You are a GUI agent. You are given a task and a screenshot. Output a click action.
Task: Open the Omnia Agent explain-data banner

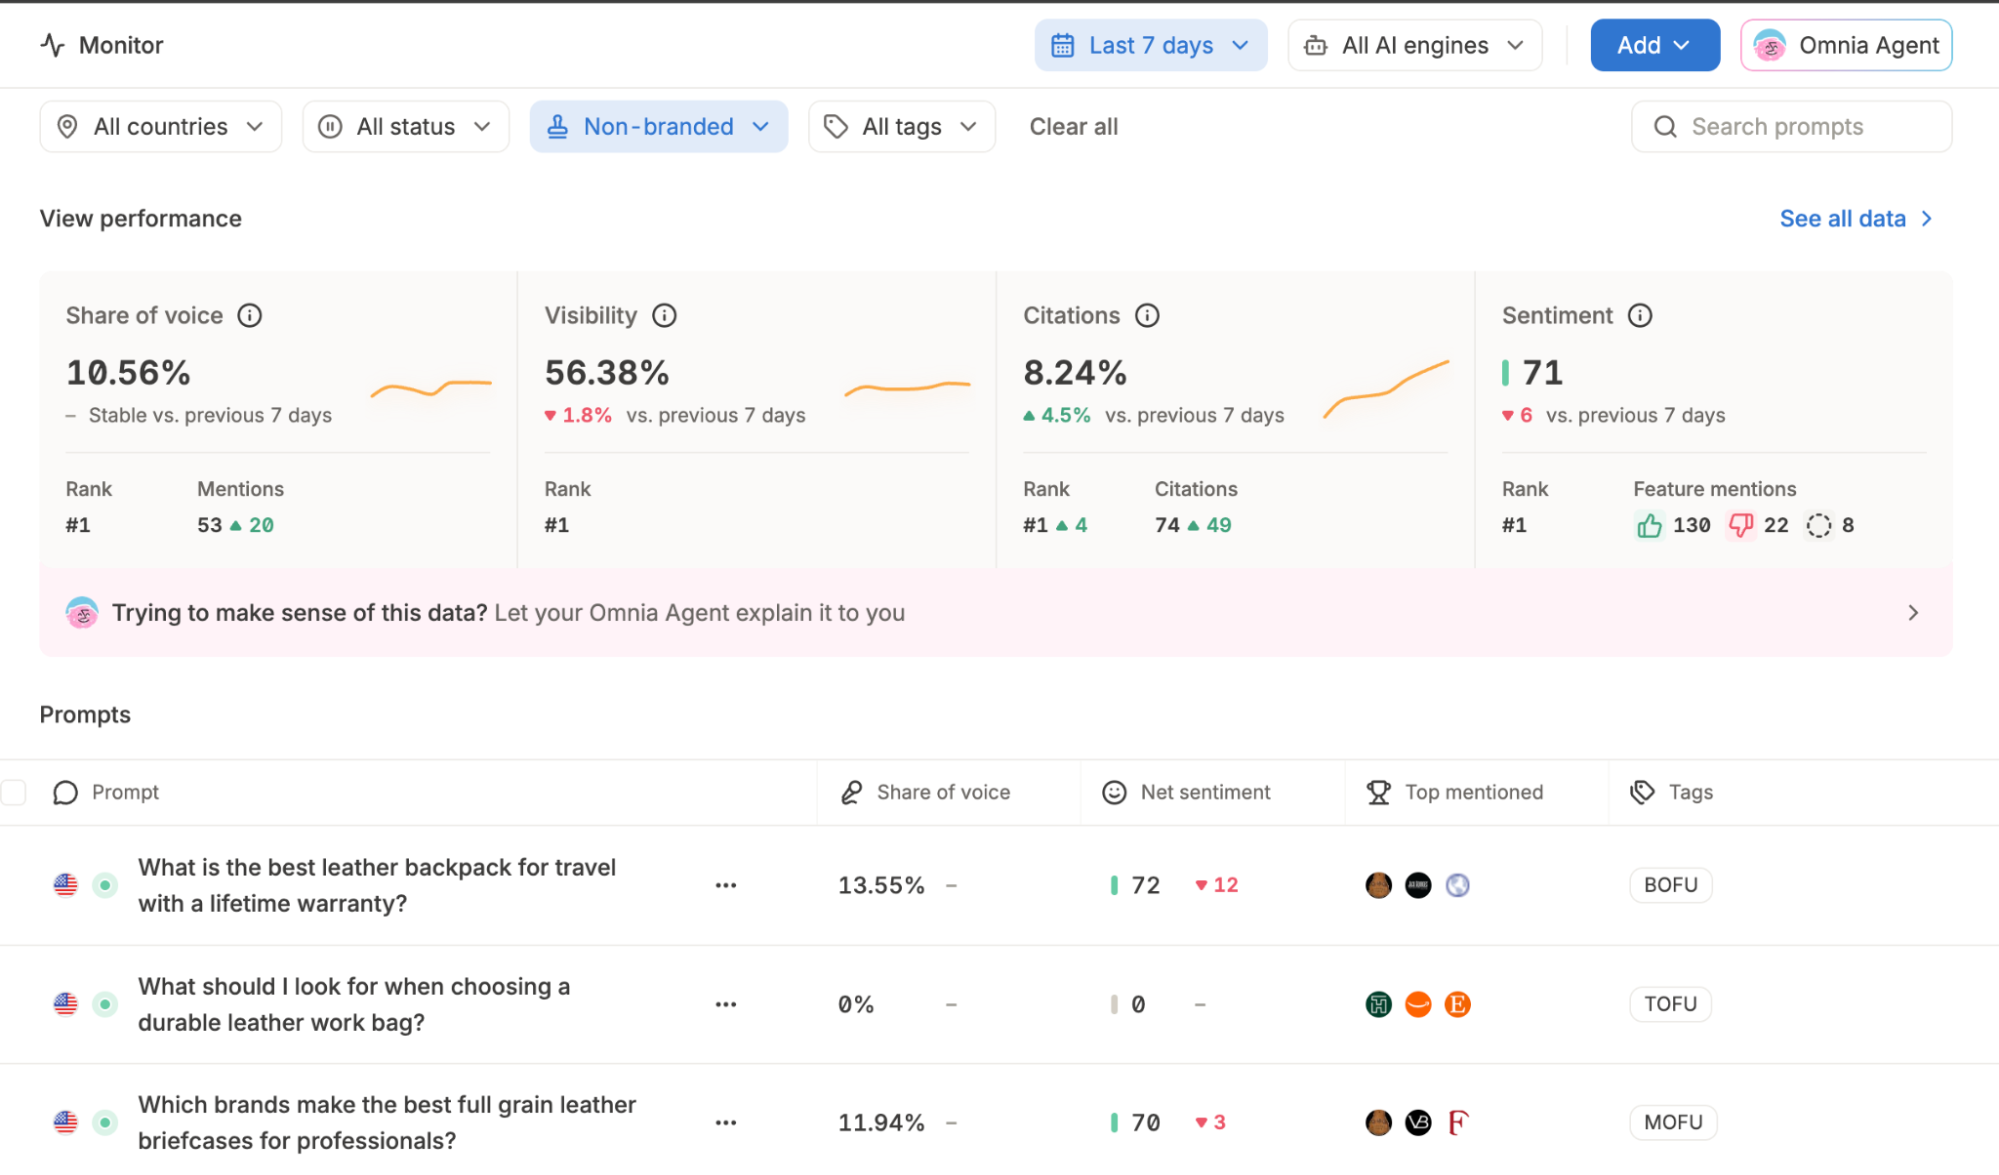996,613
